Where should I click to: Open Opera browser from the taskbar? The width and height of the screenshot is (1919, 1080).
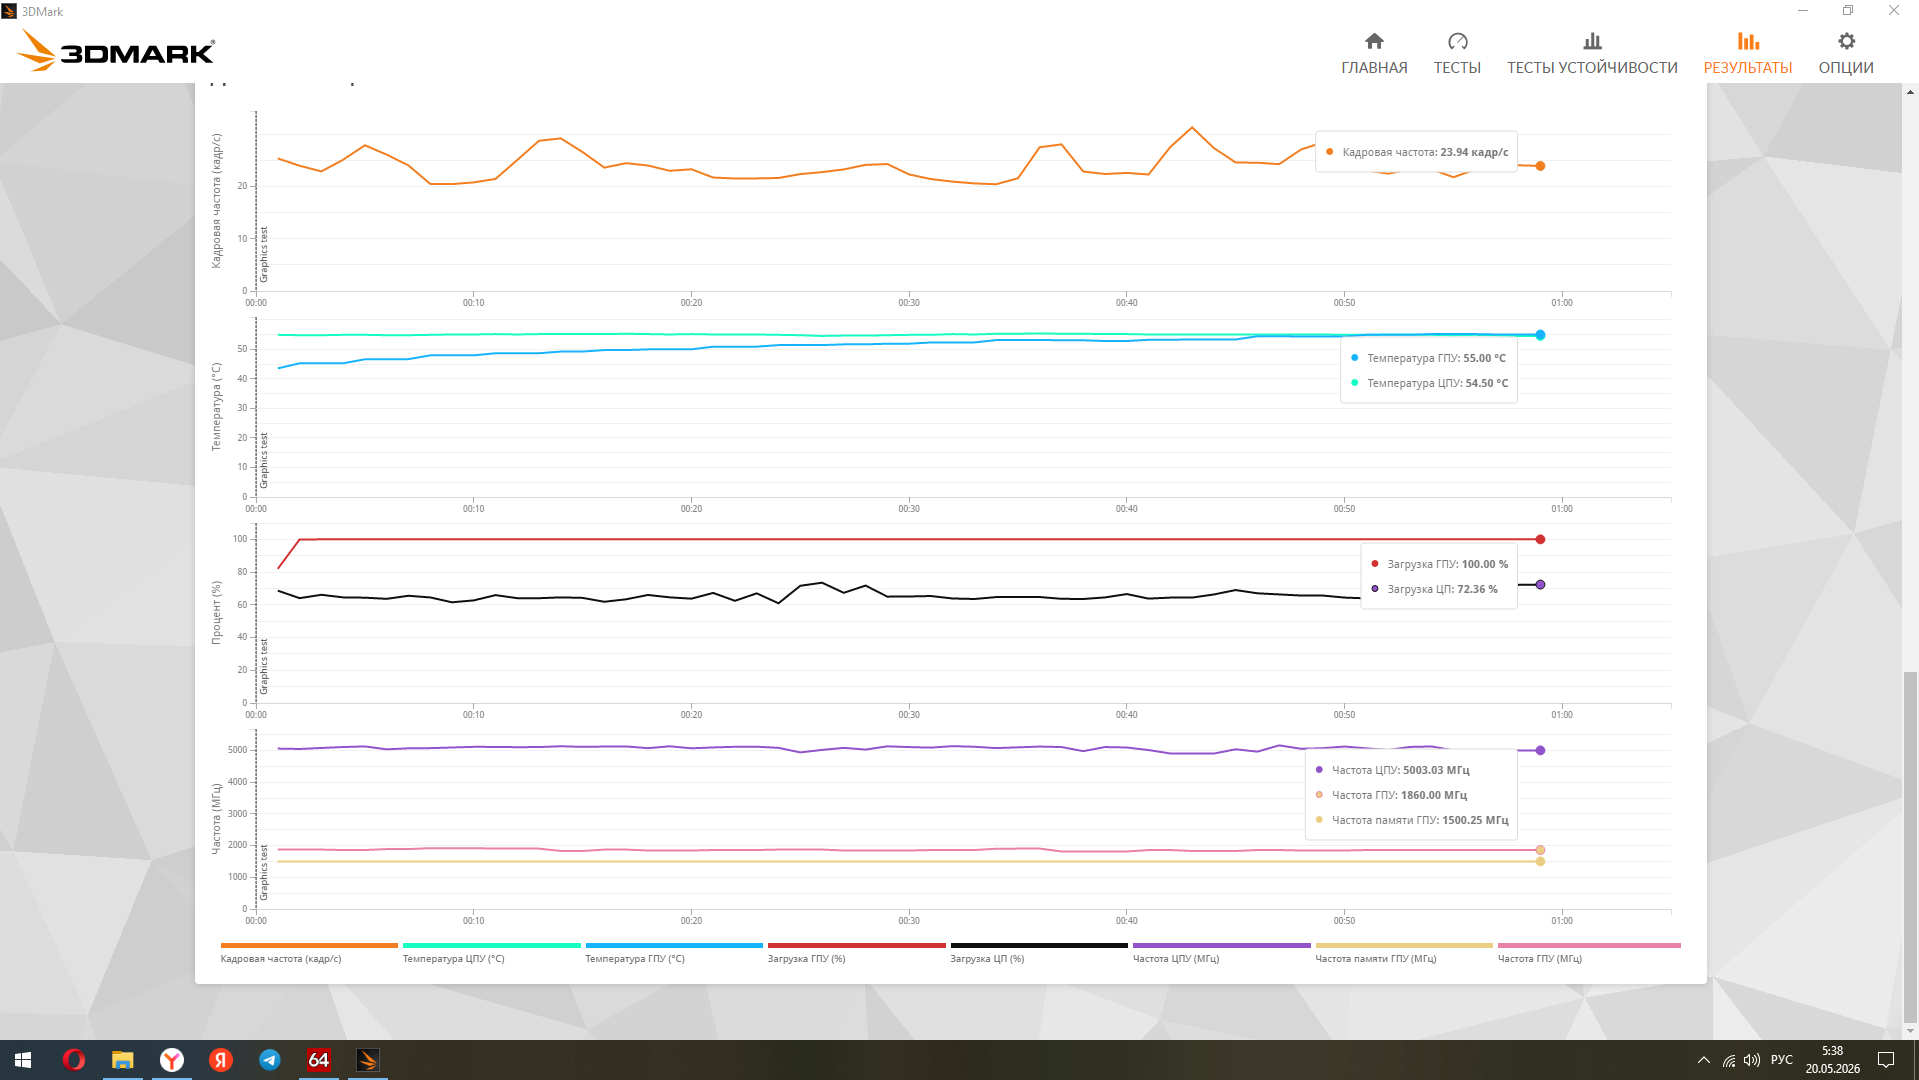[x=74, y=1060]
